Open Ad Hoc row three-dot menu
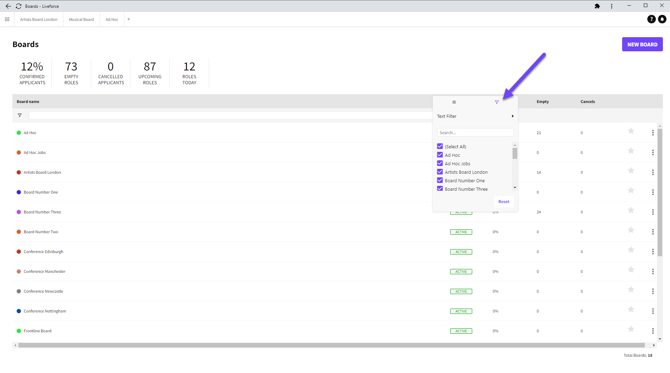This screenshot has width=670, height=373. tap(652, 133)
